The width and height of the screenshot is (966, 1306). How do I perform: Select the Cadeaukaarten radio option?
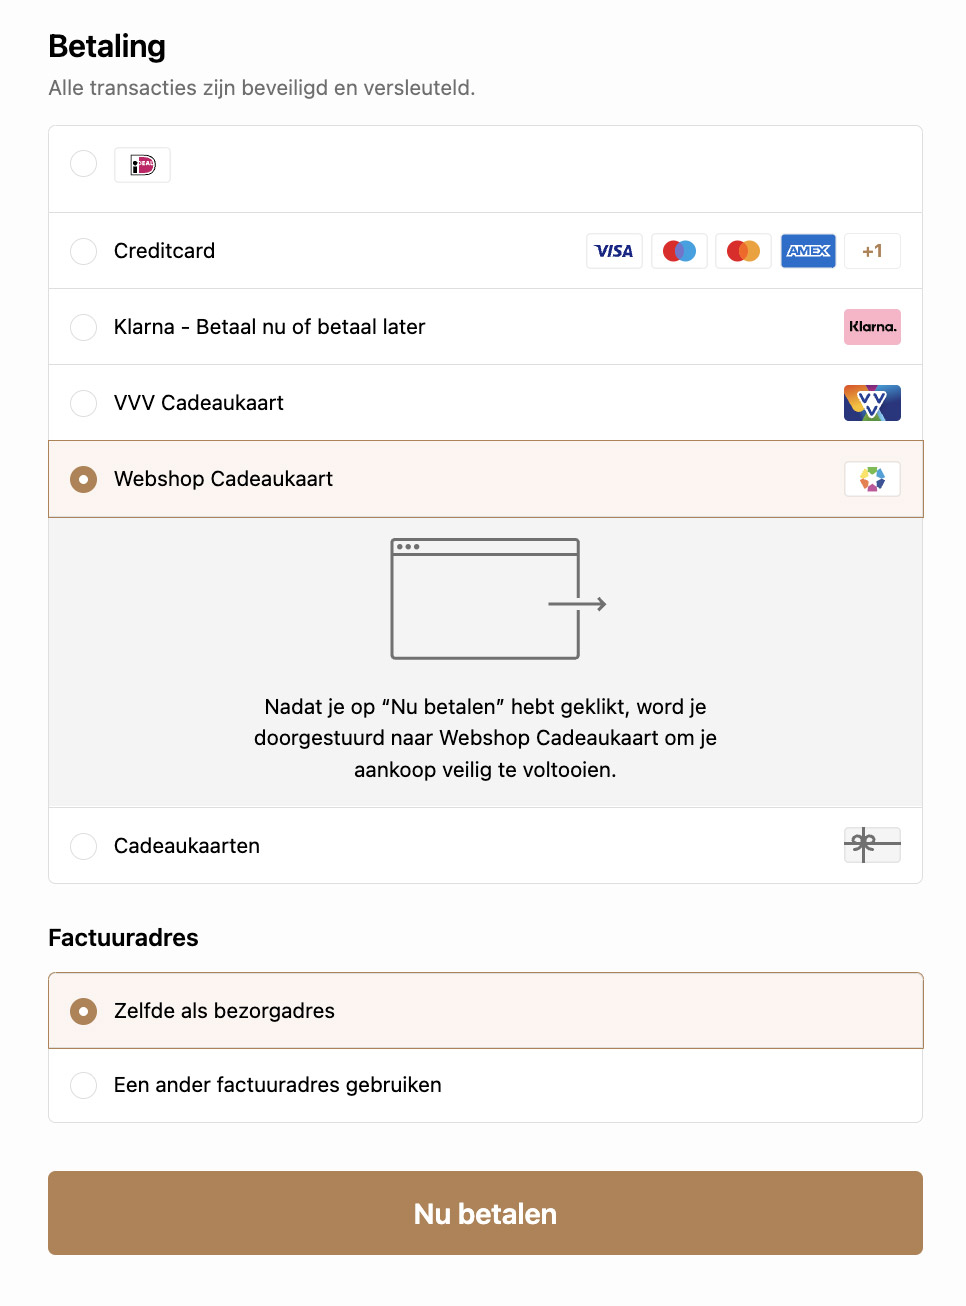coord(84,846)
